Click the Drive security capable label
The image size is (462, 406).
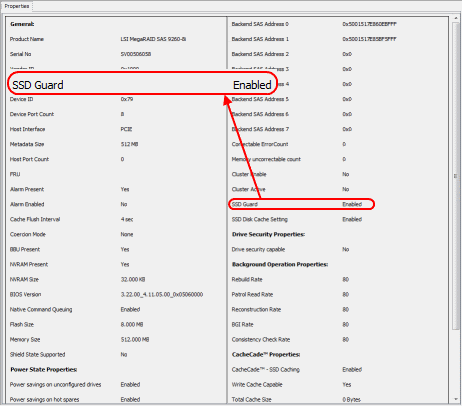[258, 249]
